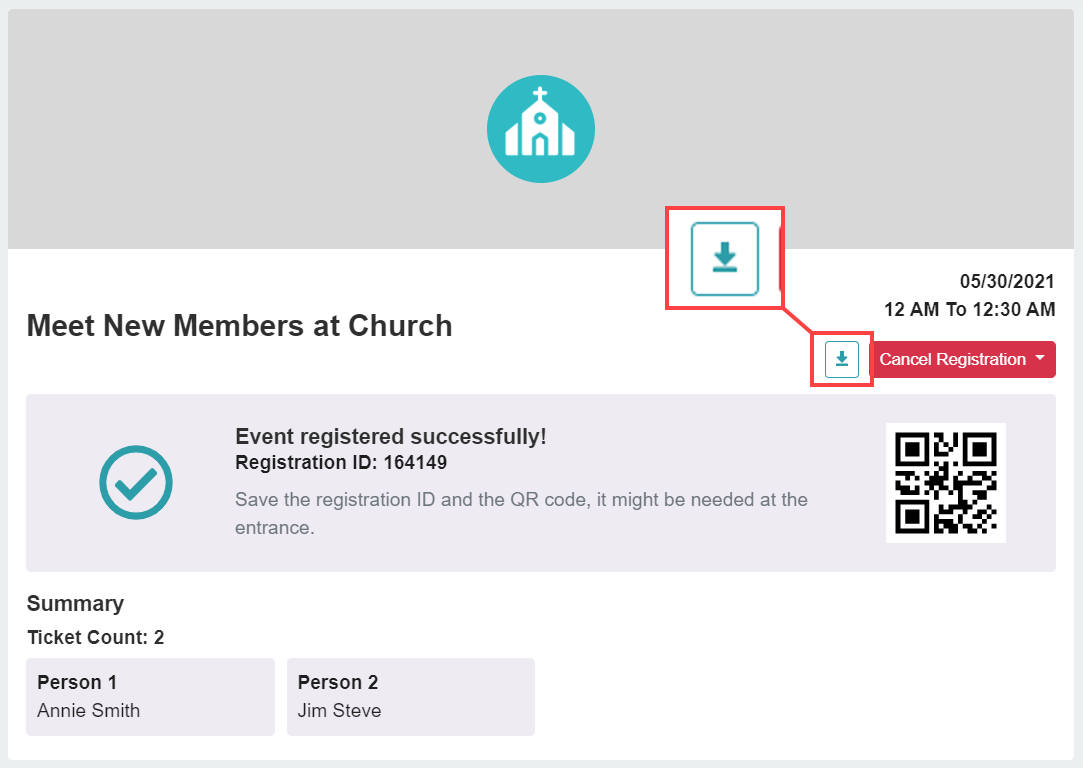The image size is (1083, 768).
Task: Click the Summary heading
Action: click(75, 604)
